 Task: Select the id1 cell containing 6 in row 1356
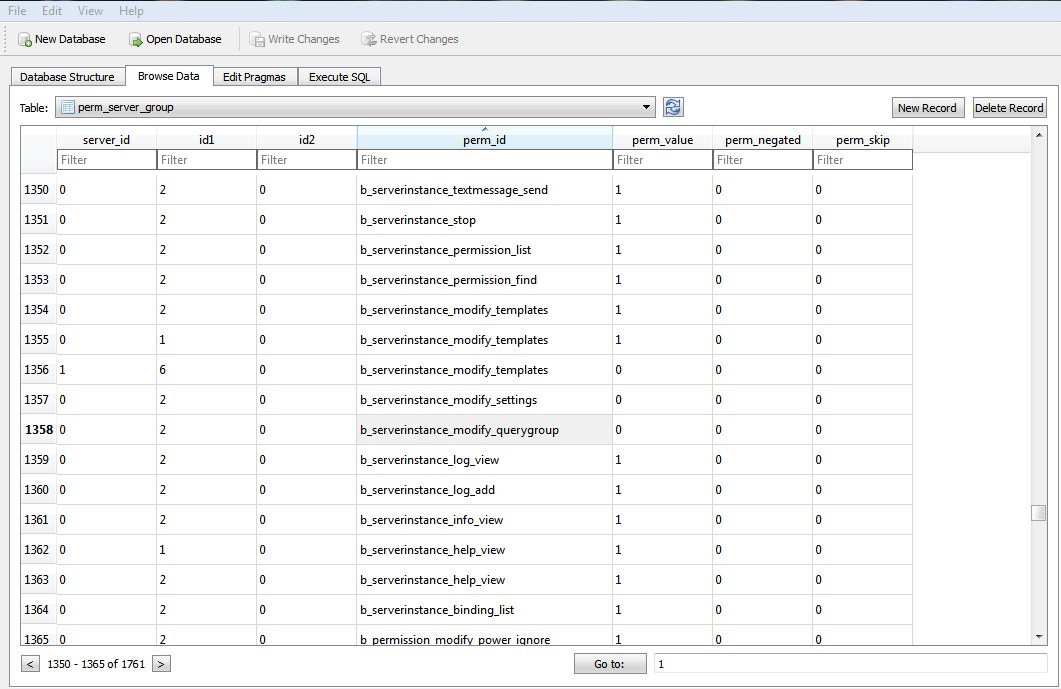(206, 370)
